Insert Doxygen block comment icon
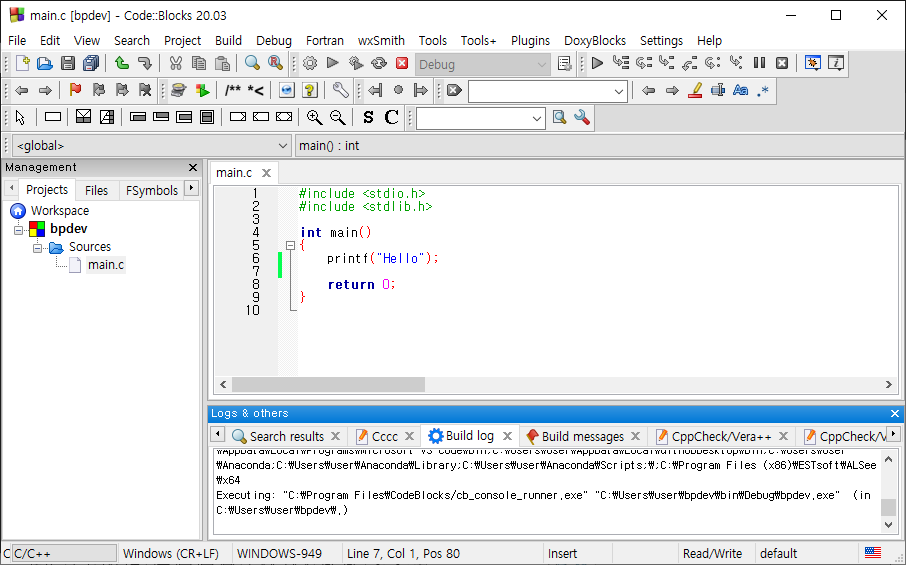 [x=233, y=90]
